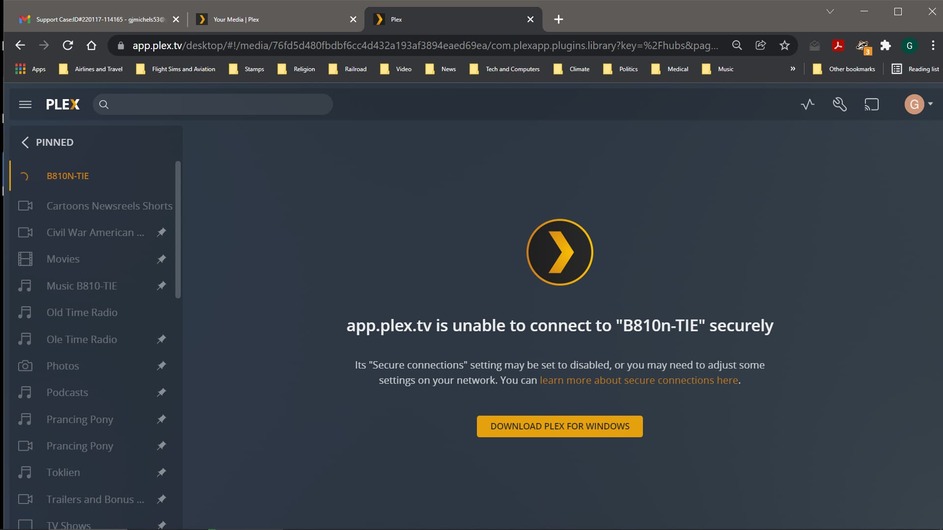The width and height of the screenshot is (943, 530).
Task: Open Plex settings wrench icon
Action: click(840, 104)
